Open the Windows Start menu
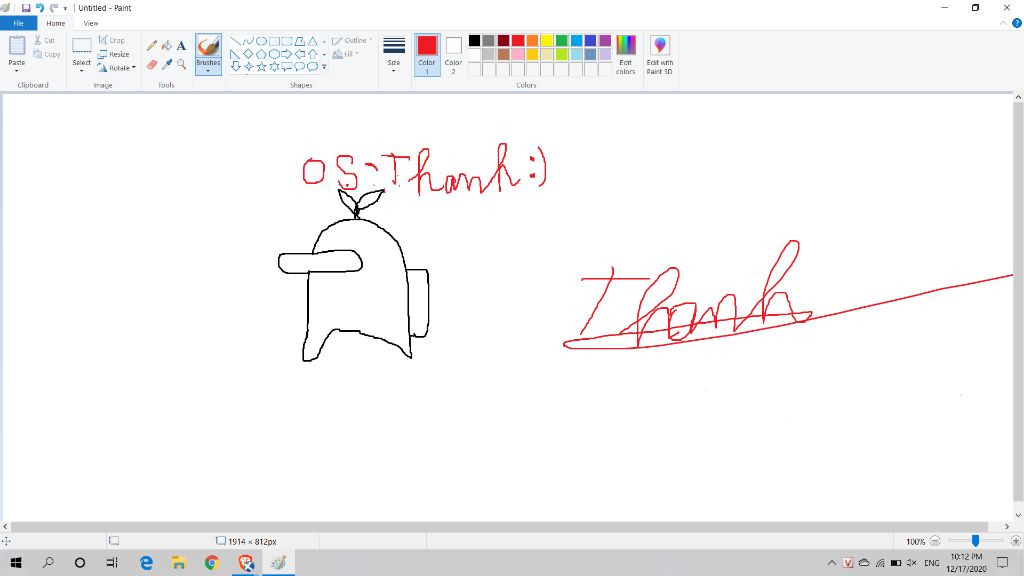 click(x=16, y=562)
